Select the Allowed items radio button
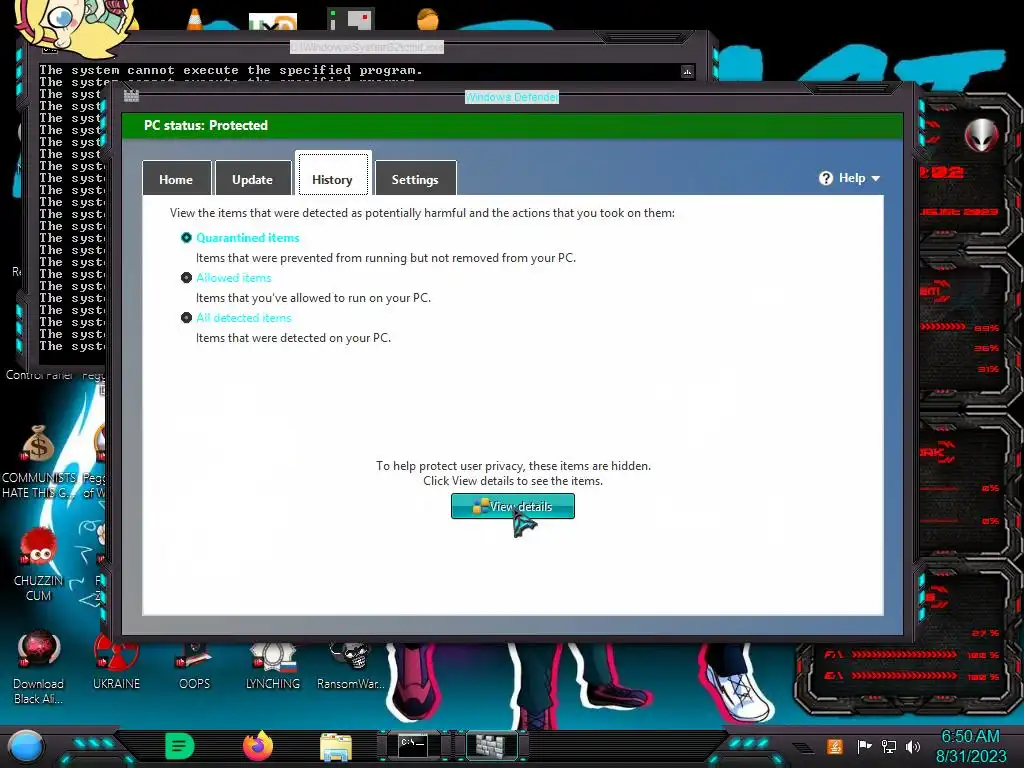 pyautogui.click(x=186, y=278)
